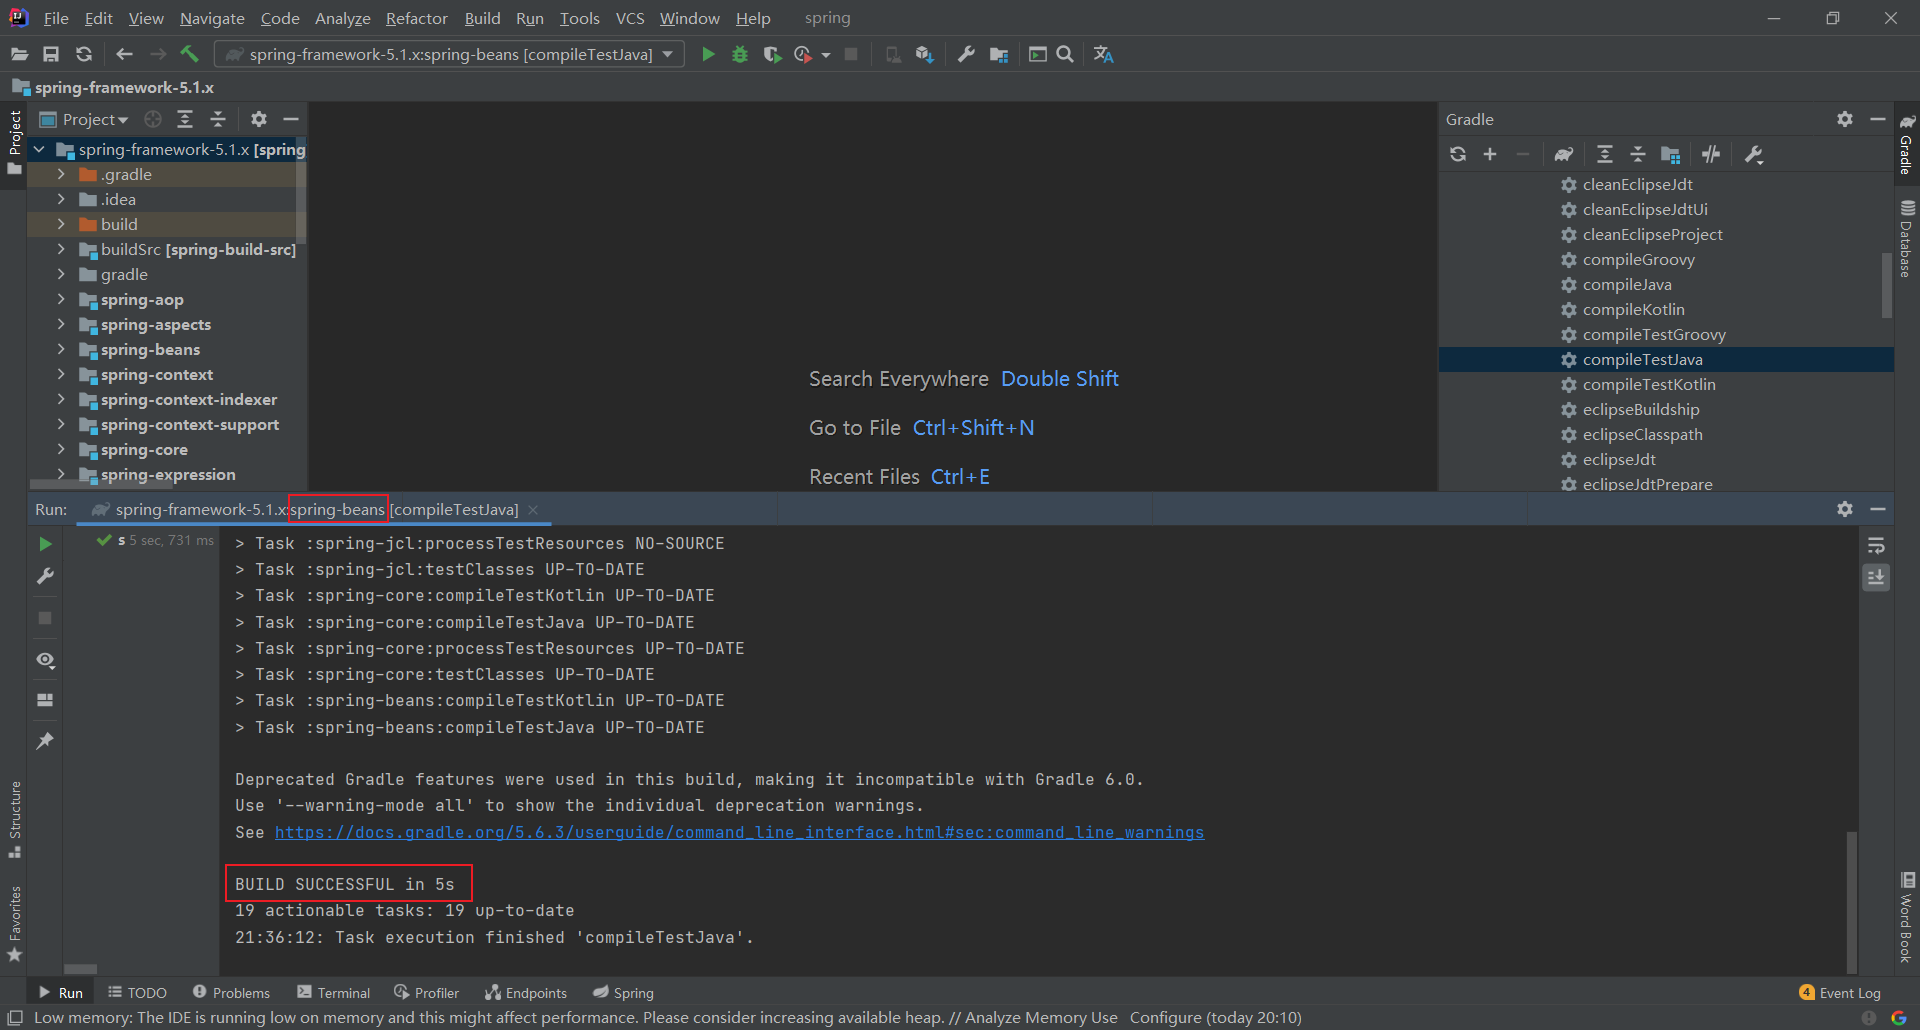The width and height of the screenshot is (1920, 1030).
Task: Open the Gradle command line warnings link
Action: click(740, 832)
